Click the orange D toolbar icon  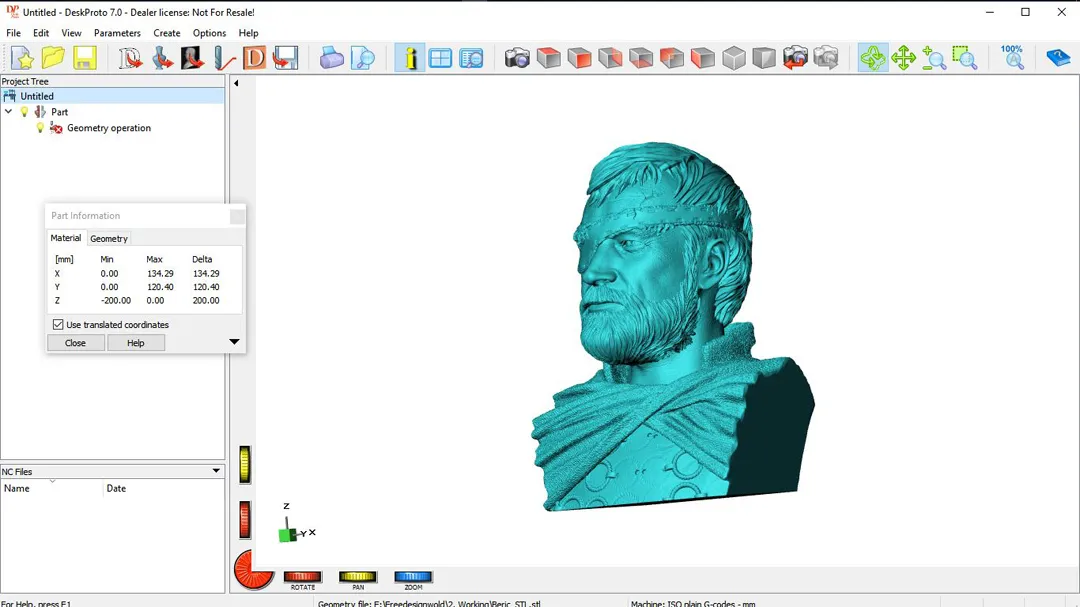coord(254,58)
